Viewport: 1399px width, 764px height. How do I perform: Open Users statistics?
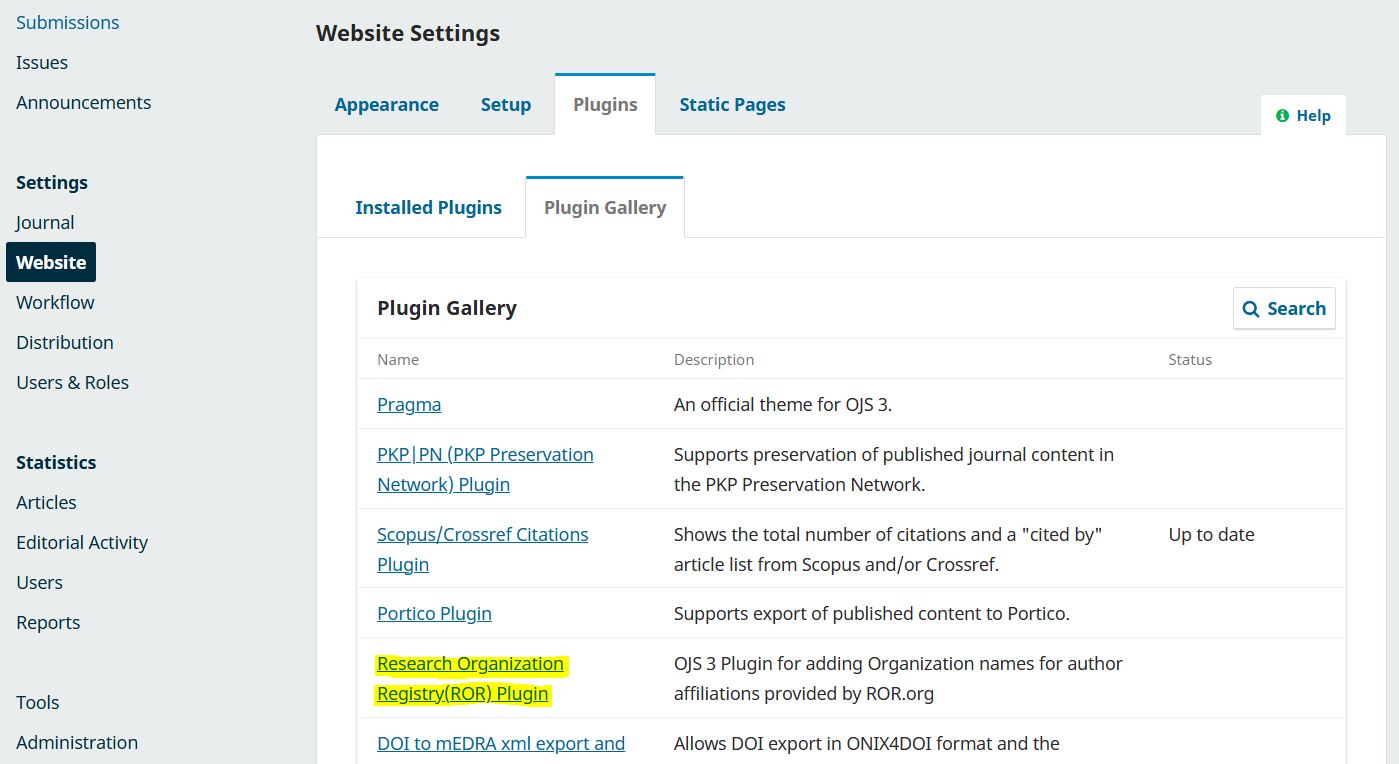(x=39, y=582)
